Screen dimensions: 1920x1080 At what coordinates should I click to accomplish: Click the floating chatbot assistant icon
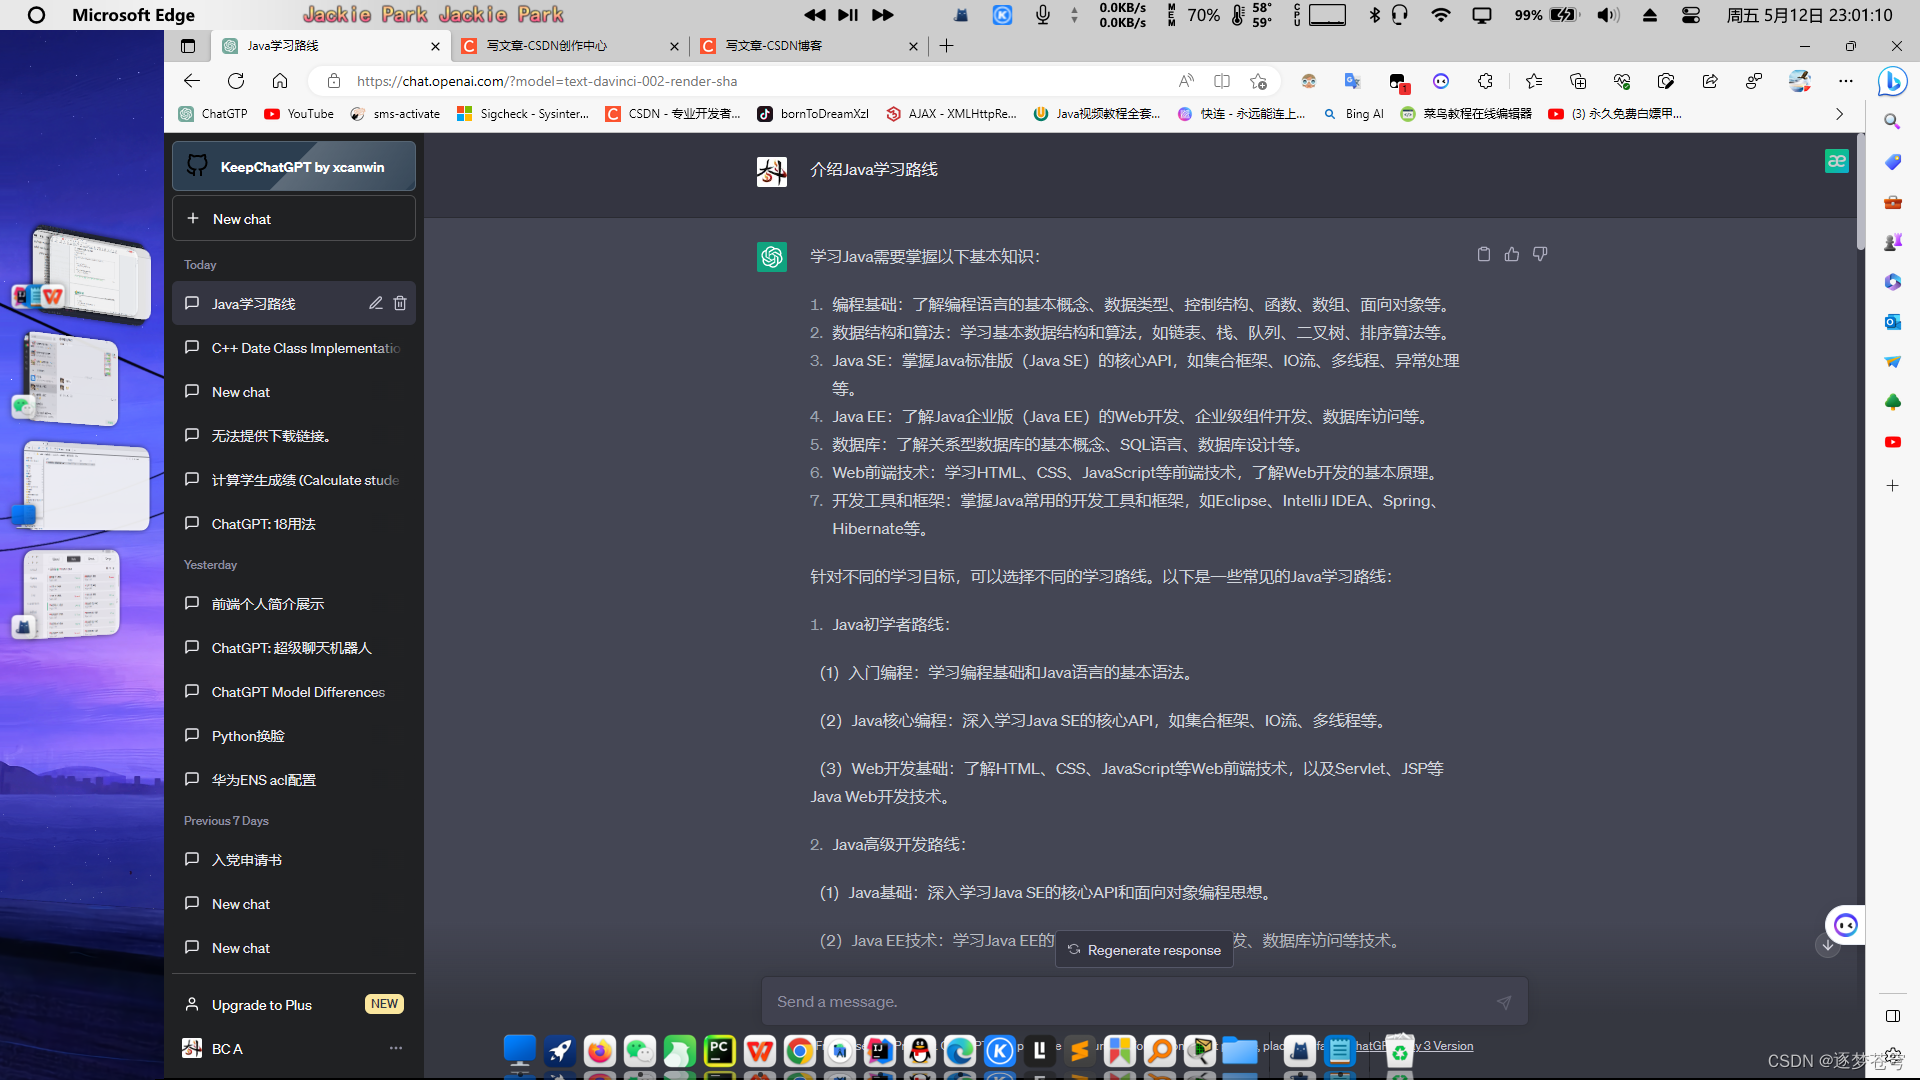pos(1846,925)
